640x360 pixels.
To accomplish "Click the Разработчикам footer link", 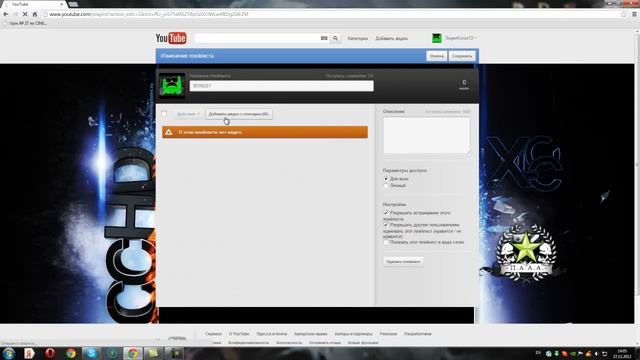I will point(418,334).
